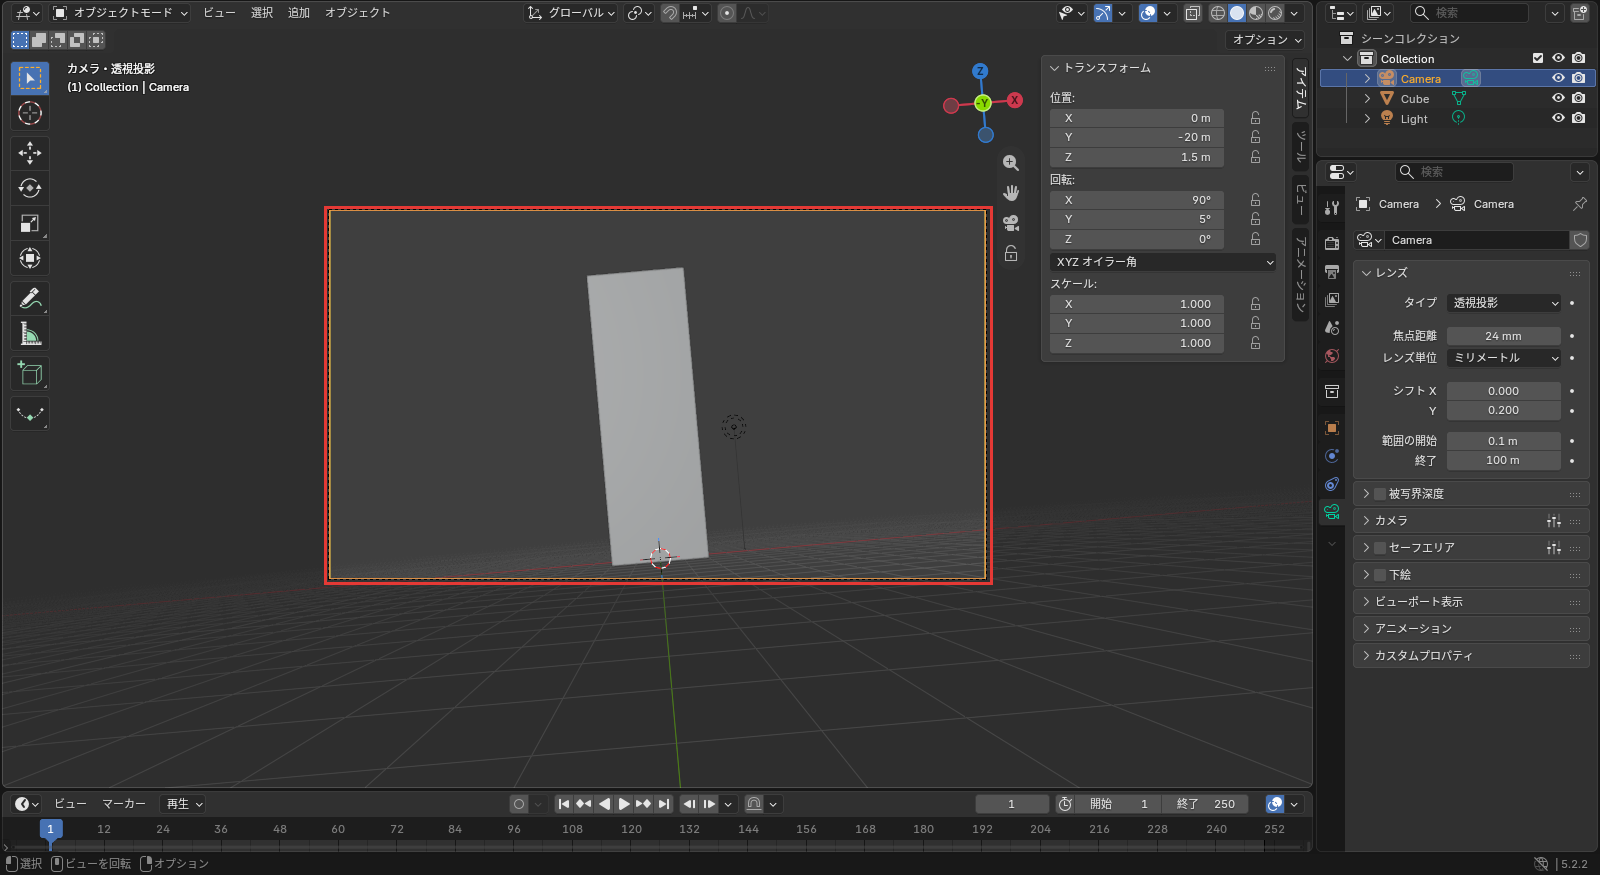
Task: Activate the Rotate tool
Action: click(x=30, y=188)
